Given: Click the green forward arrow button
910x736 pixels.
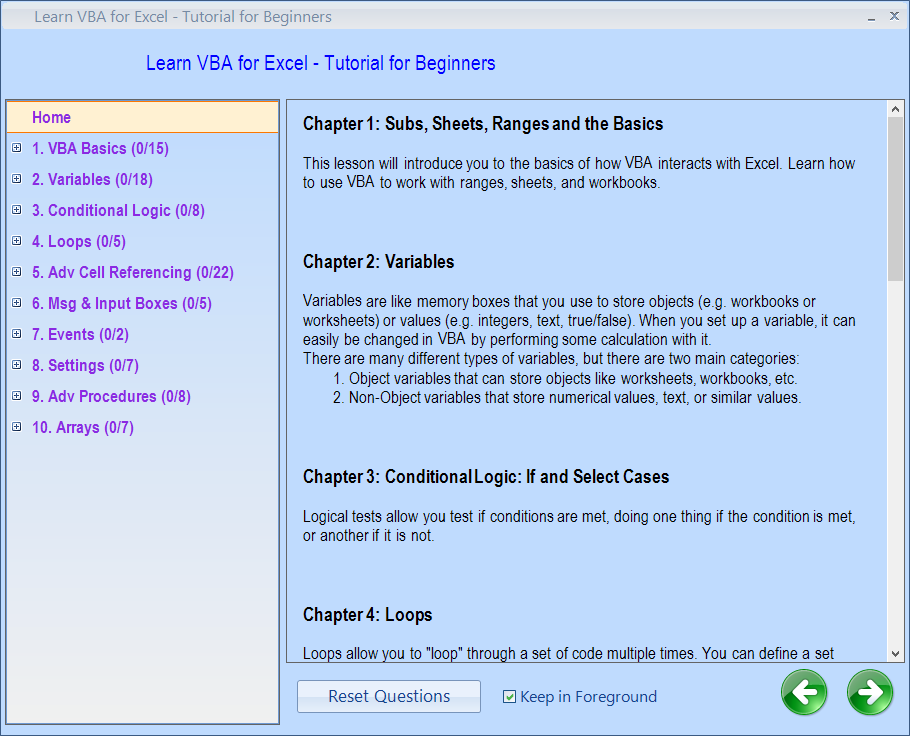Looking at the screenshot, I should (x=869, y=692).
